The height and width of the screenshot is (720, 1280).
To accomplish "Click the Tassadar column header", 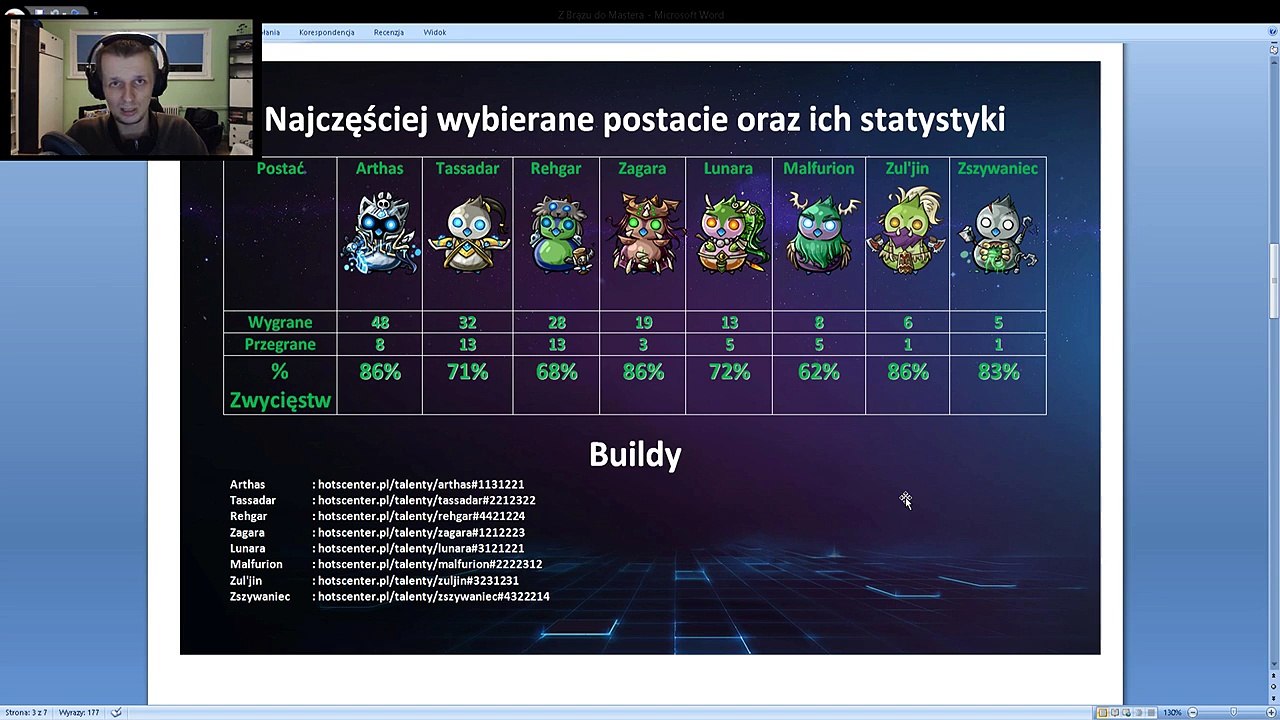I will tap(467, 169).
